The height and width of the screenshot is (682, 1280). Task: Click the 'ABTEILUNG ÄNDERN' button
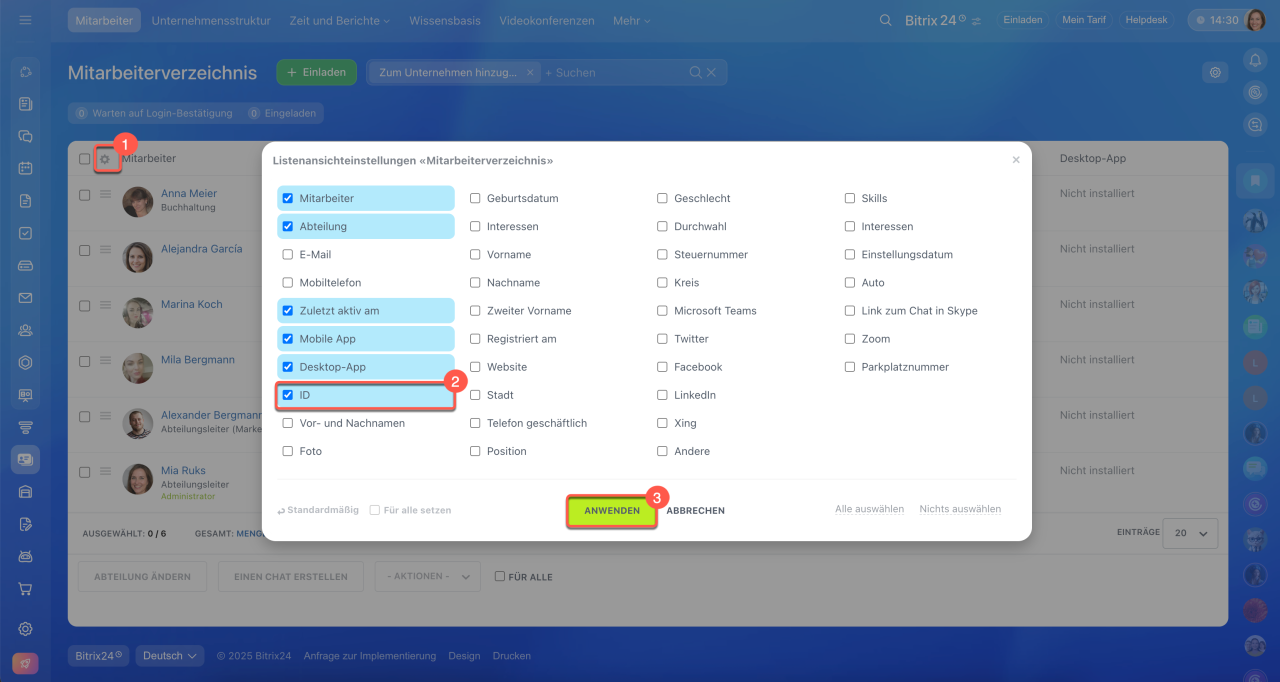pyautogui.click(x=143, y=576)
